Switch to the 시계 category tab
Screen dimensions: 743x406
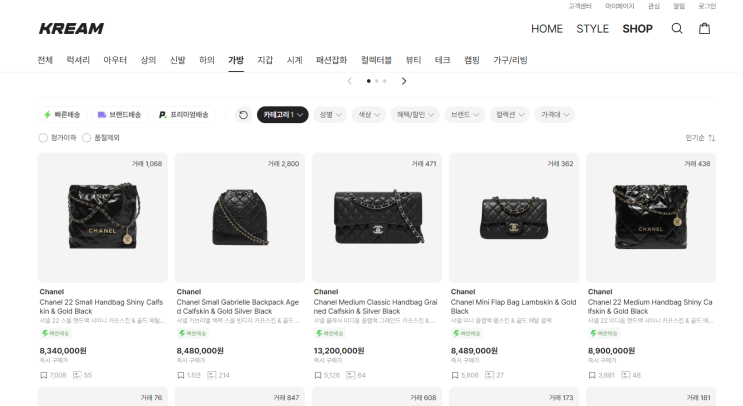(295, 60)
